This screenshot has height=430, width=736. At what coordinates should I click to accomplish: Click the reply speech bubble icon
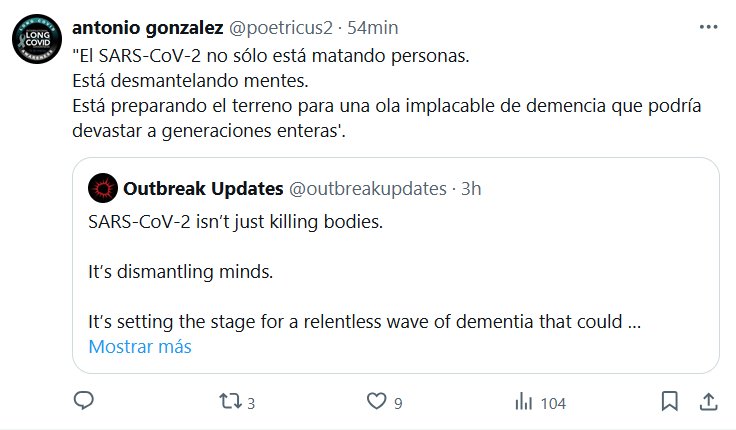84,402
